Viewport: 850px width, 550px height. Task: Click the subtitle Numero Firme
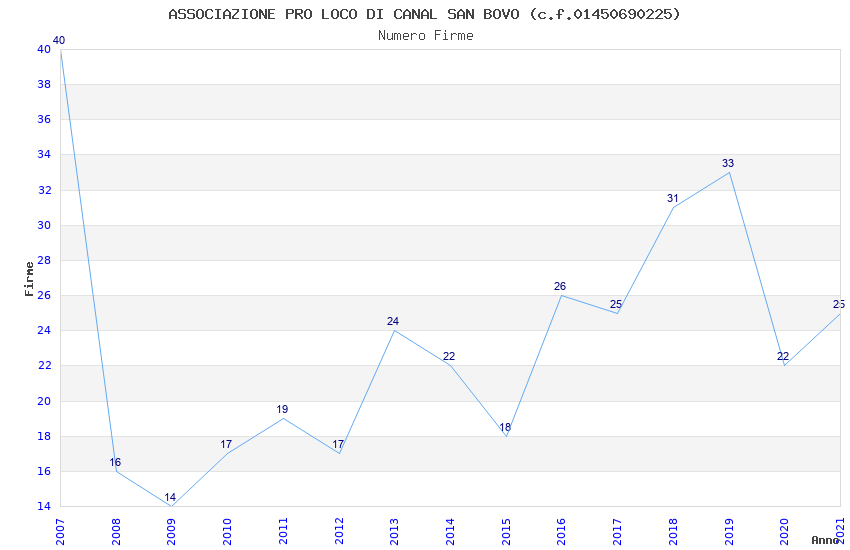(426, 36)
